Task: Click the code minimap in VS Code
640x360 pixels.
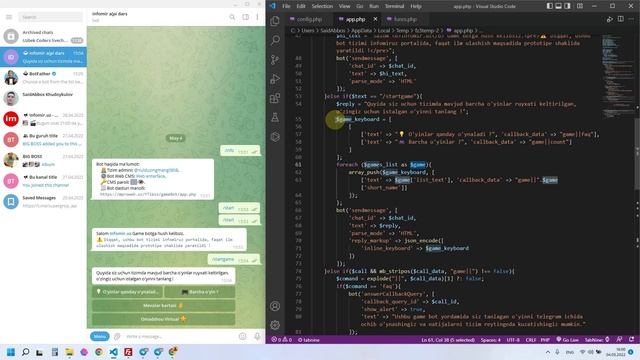Action: 617,78
